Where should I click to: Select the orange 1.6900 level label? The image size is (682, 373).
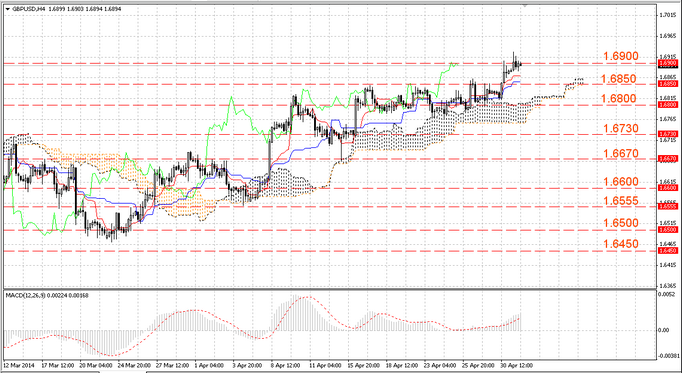621,56
